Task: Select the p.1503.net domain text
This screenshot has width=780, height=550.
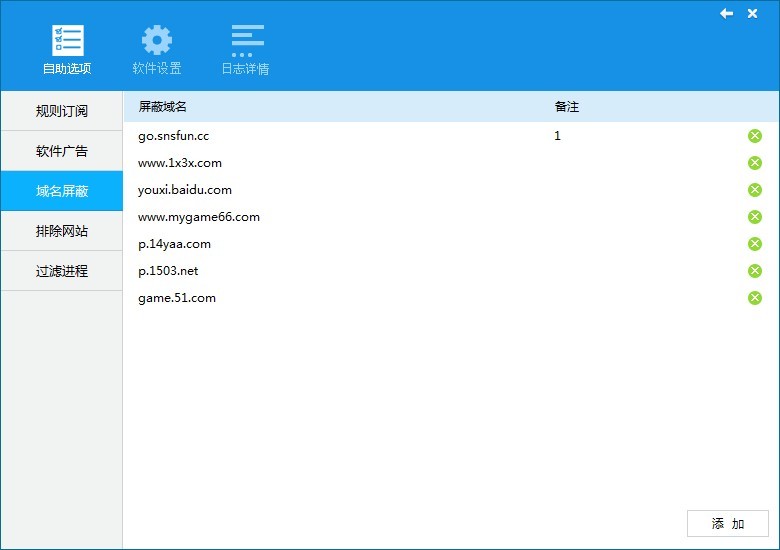Action: [168, 271]
